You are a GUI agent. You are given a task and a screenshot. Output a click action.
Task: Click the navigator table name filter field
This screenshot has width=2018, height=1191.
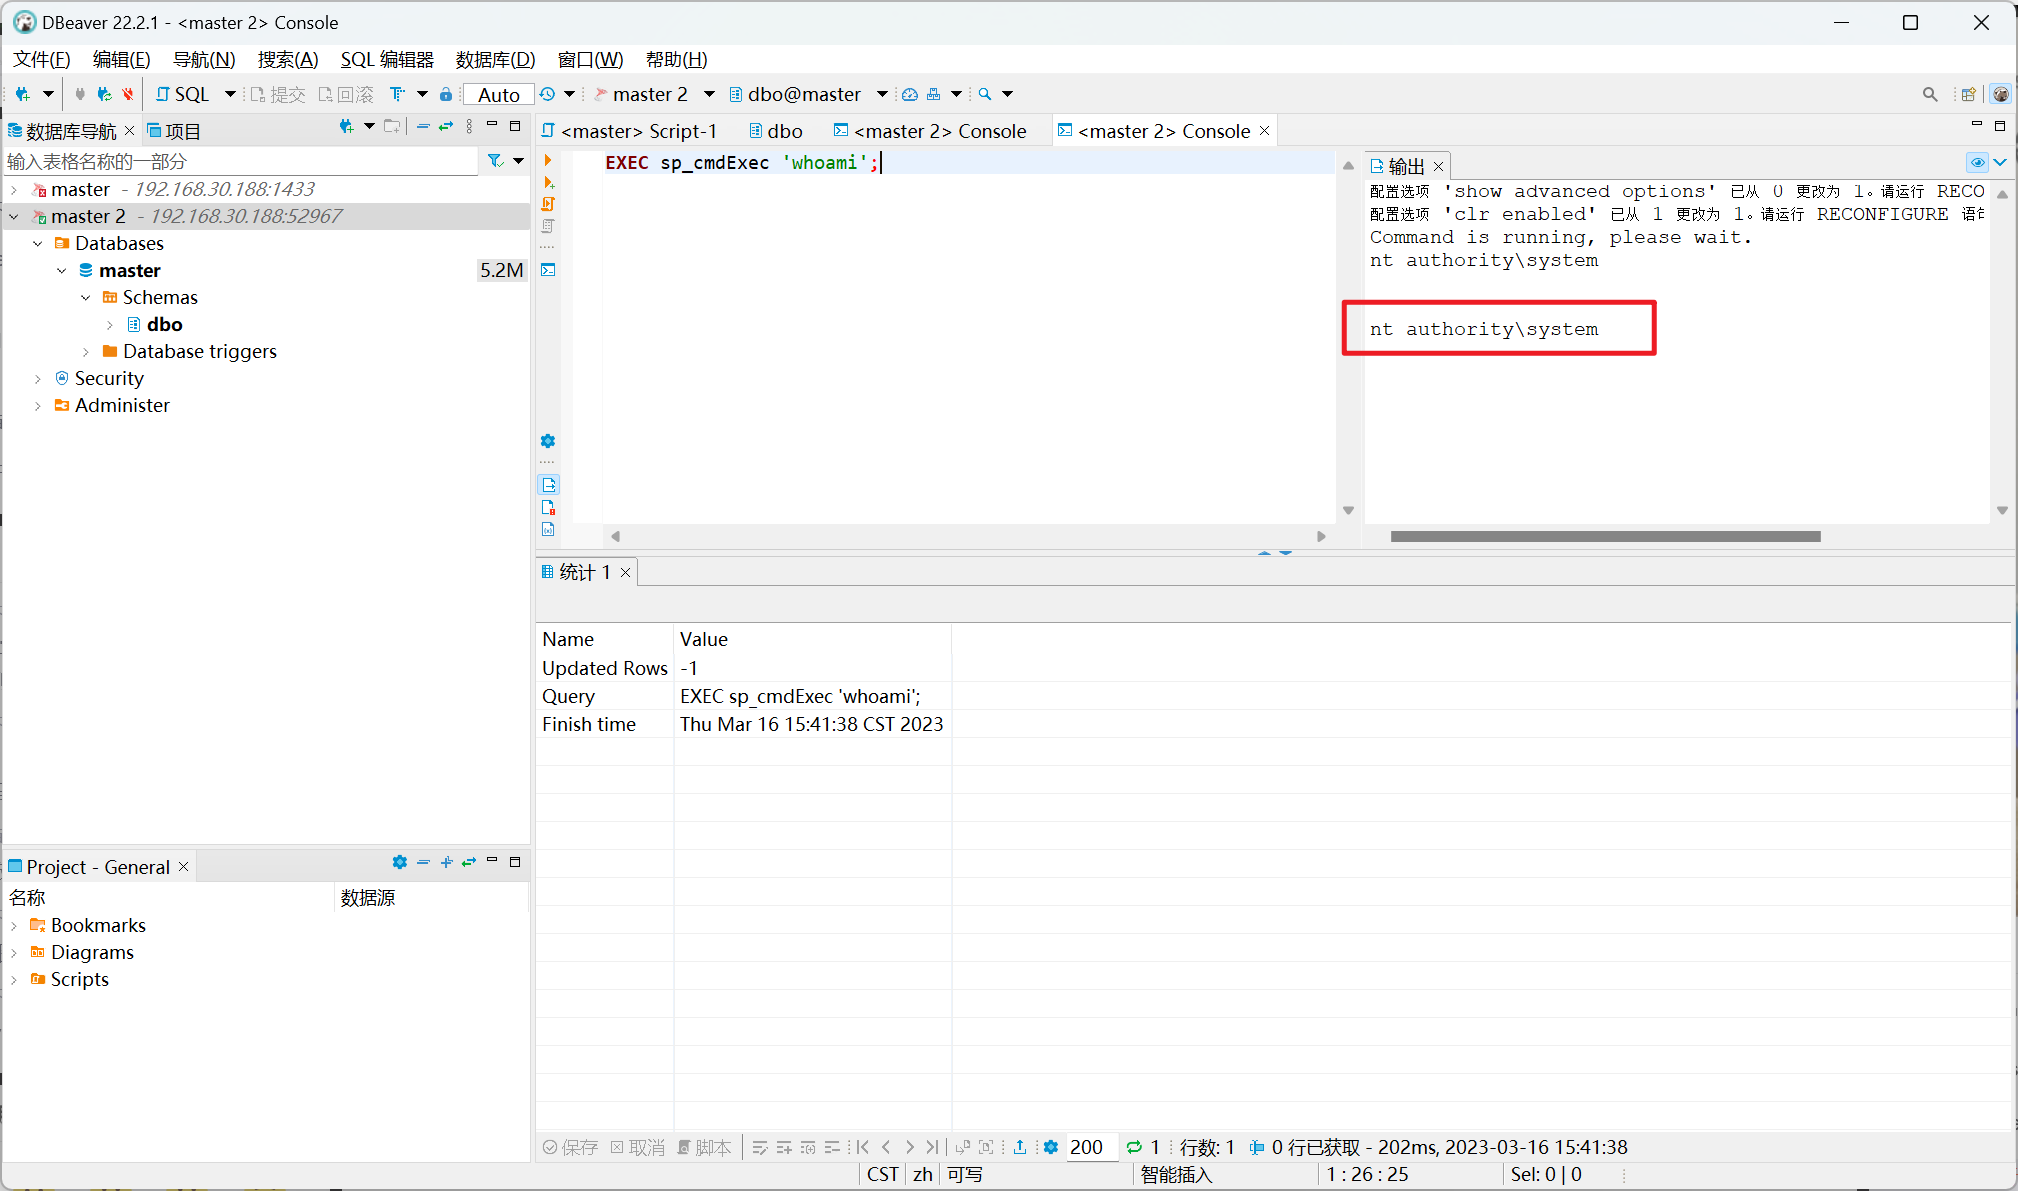(x=241, y=161)
